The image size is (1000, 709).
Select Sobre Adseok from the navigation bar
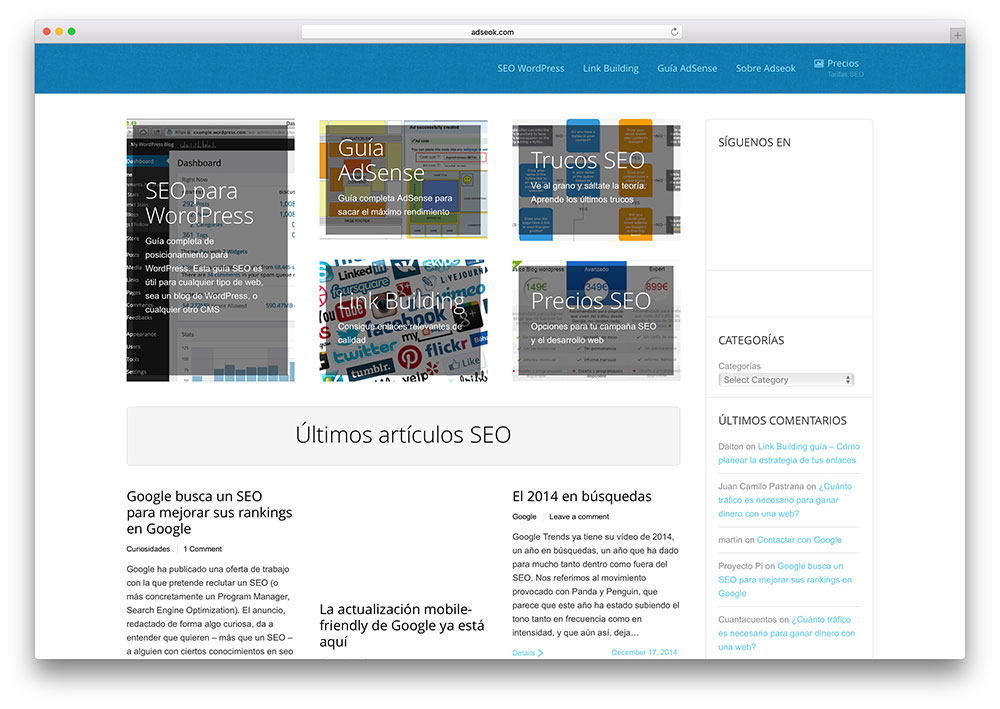pyautogui.click(x=765, y=68)
